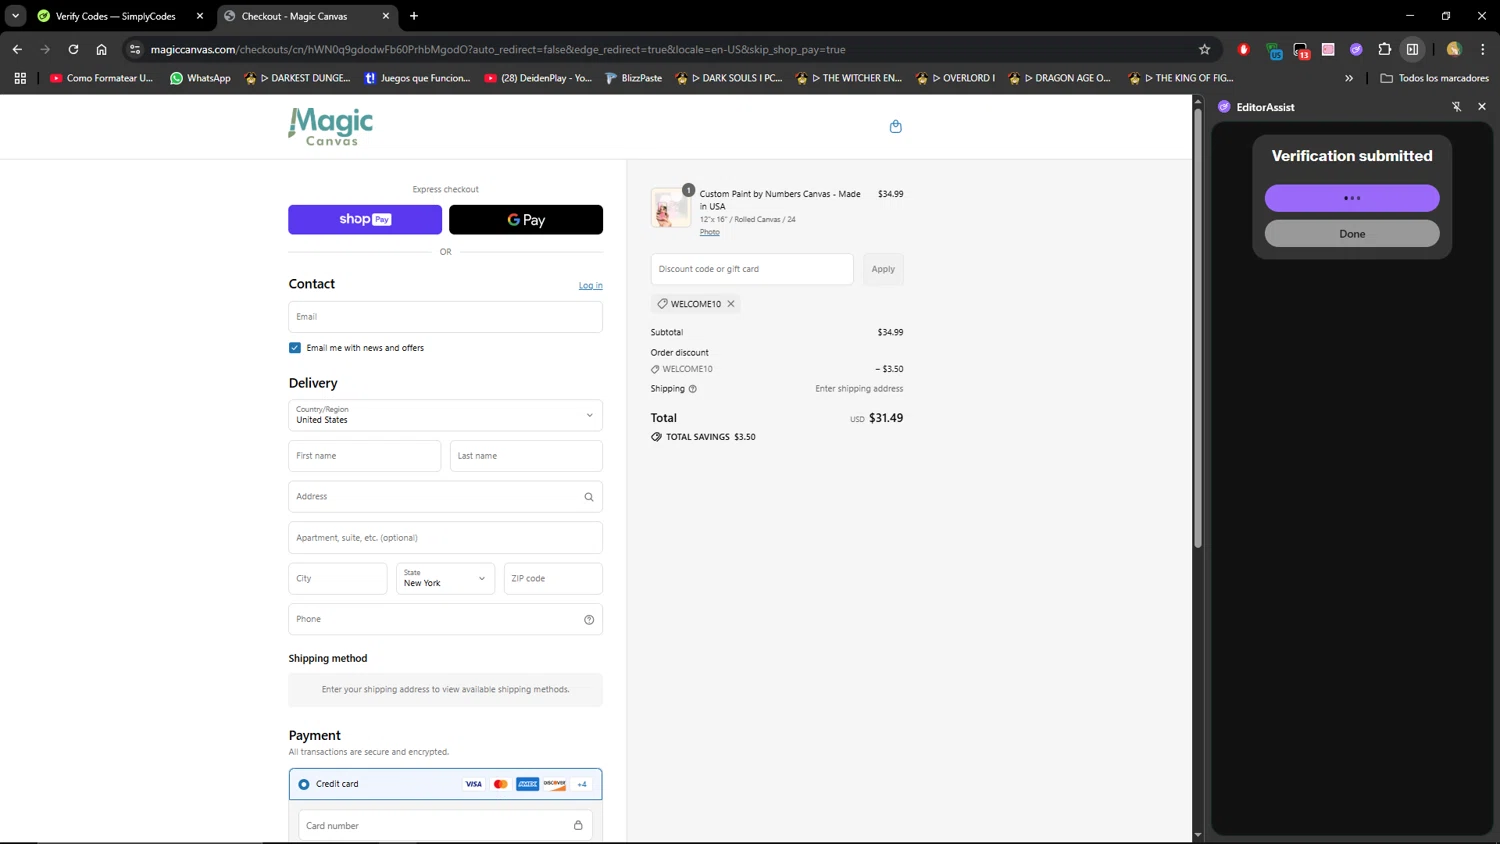The height and width of the screenshot is (844, 1500).
Task: Pay with Shop Pay button
Action: click(365, 219)
